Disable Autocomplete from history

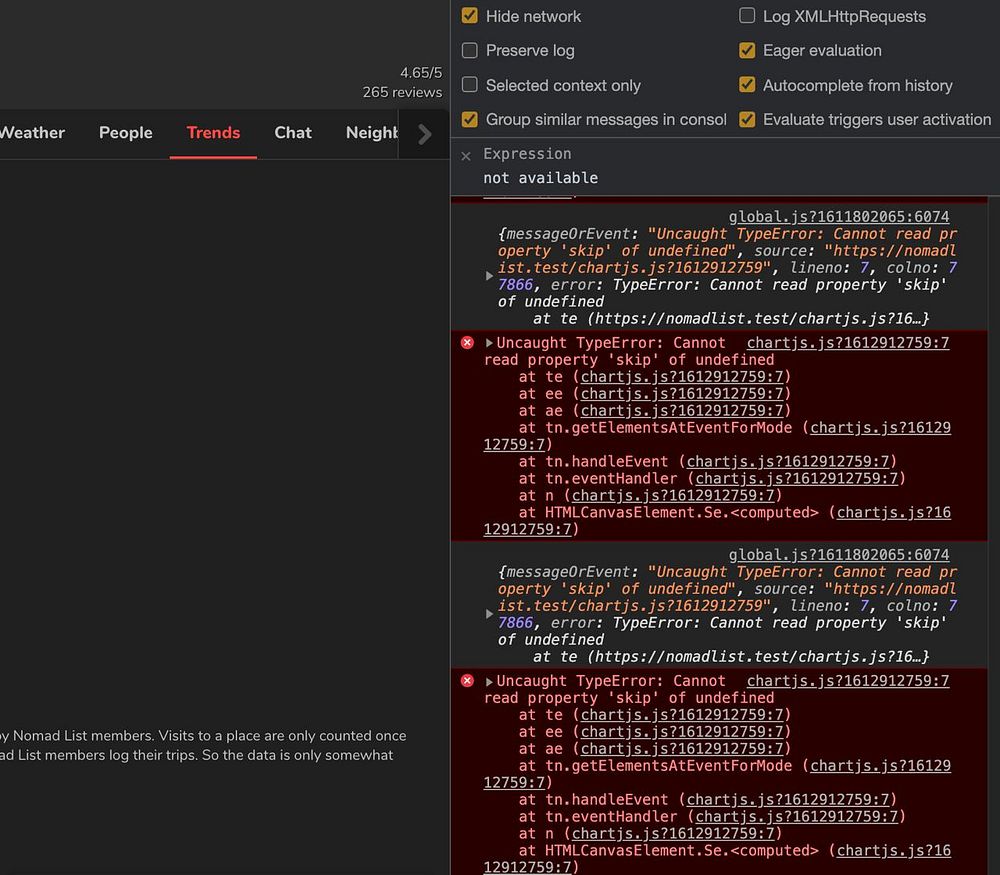[x=747, y=85]
